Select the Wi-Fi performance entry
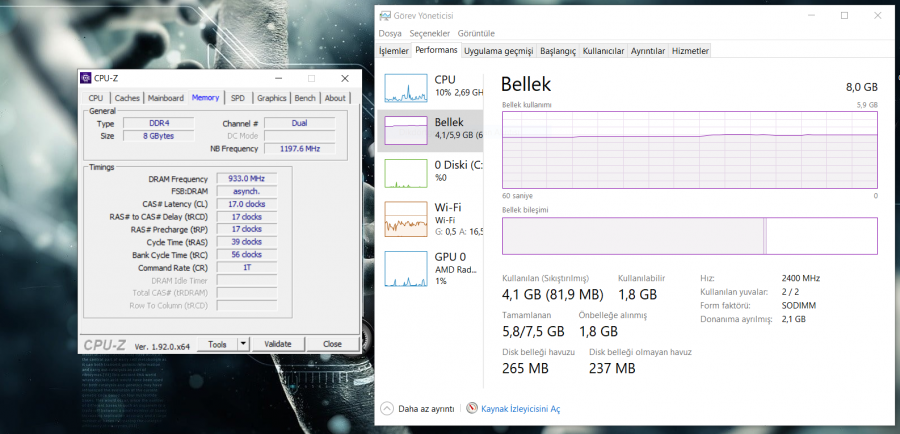This screenshot has height=434, width=900. pos(430,219)
